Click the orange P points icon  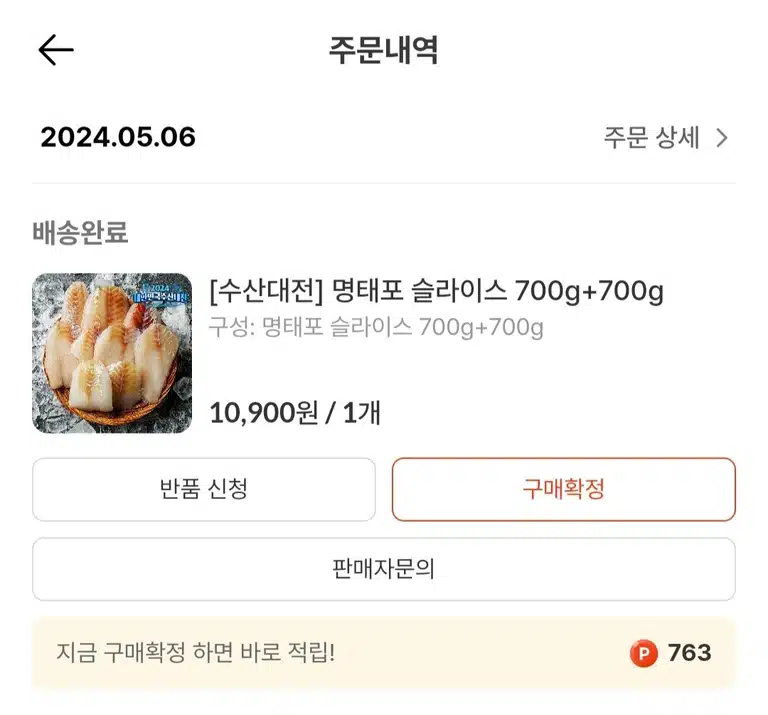point(644,653)
